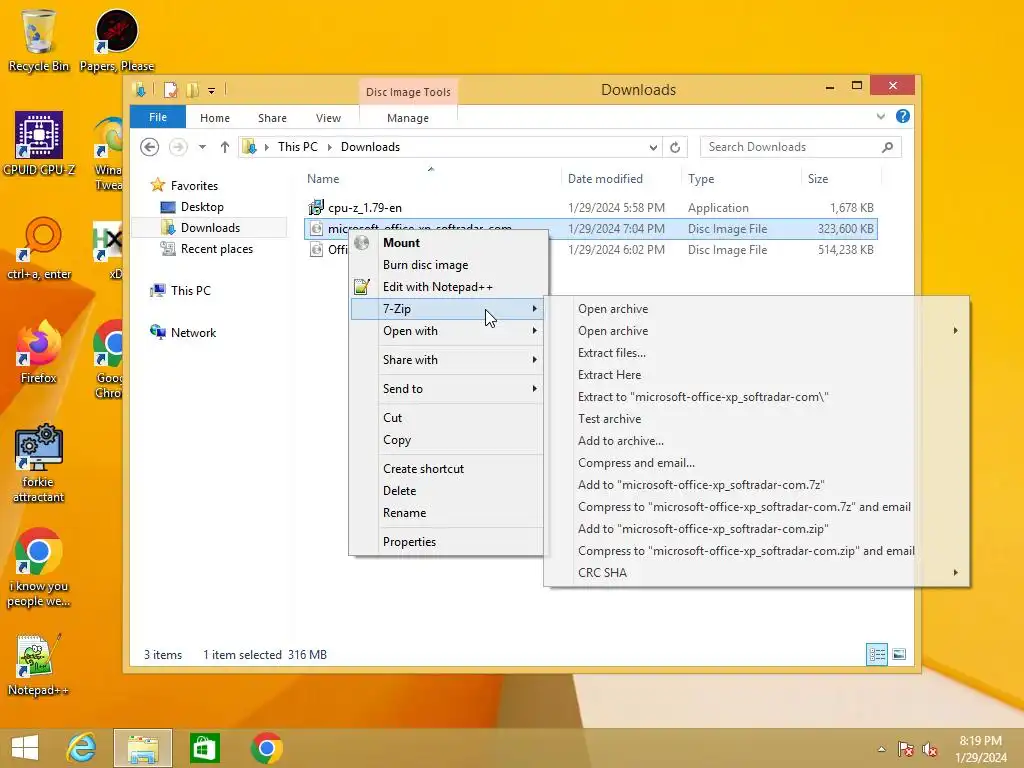Expand the ribbon chevron
The height and width of the screenshot is (768, 1024).
click(x=880, y=116)
